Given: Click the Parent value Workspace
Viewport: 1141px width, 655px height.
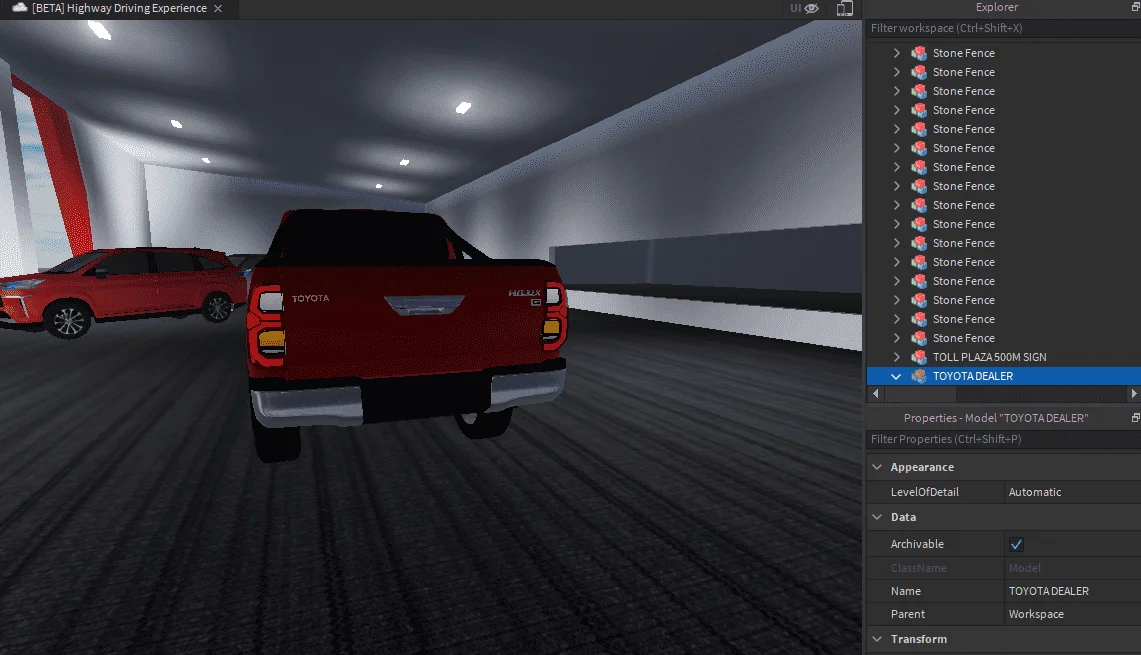Looking at the screenshot, I should tap(1036, 614).
